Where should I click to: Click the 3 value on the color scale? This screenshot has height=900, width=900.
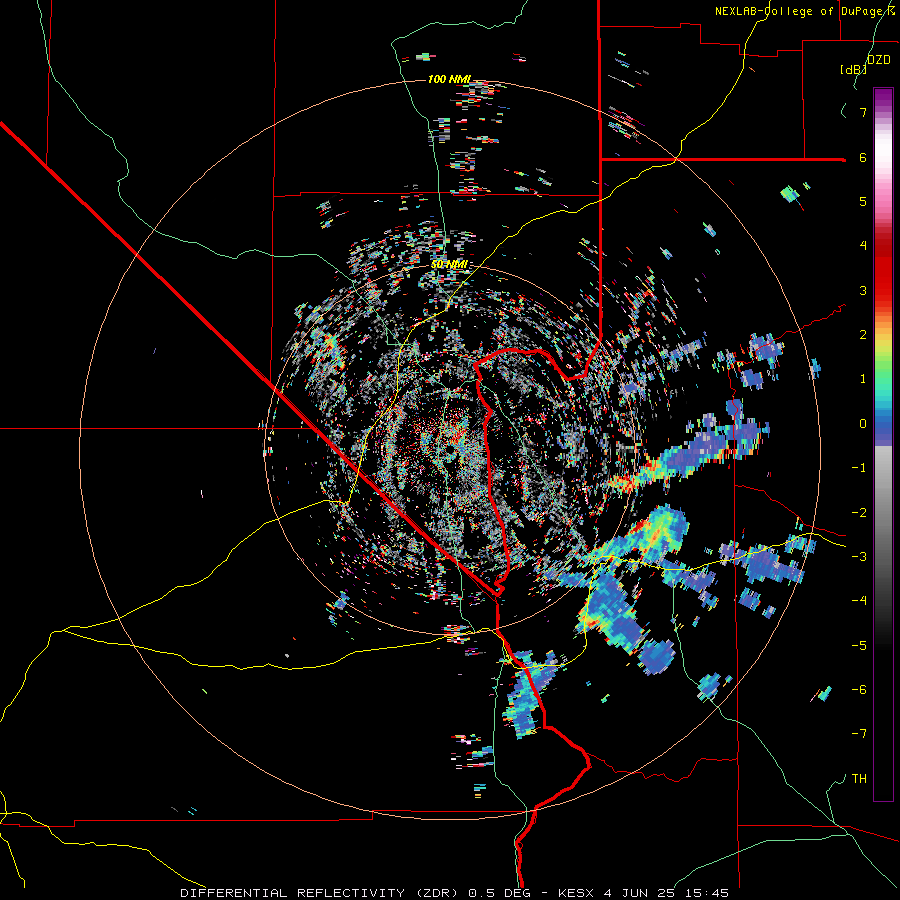click(863, 290)
